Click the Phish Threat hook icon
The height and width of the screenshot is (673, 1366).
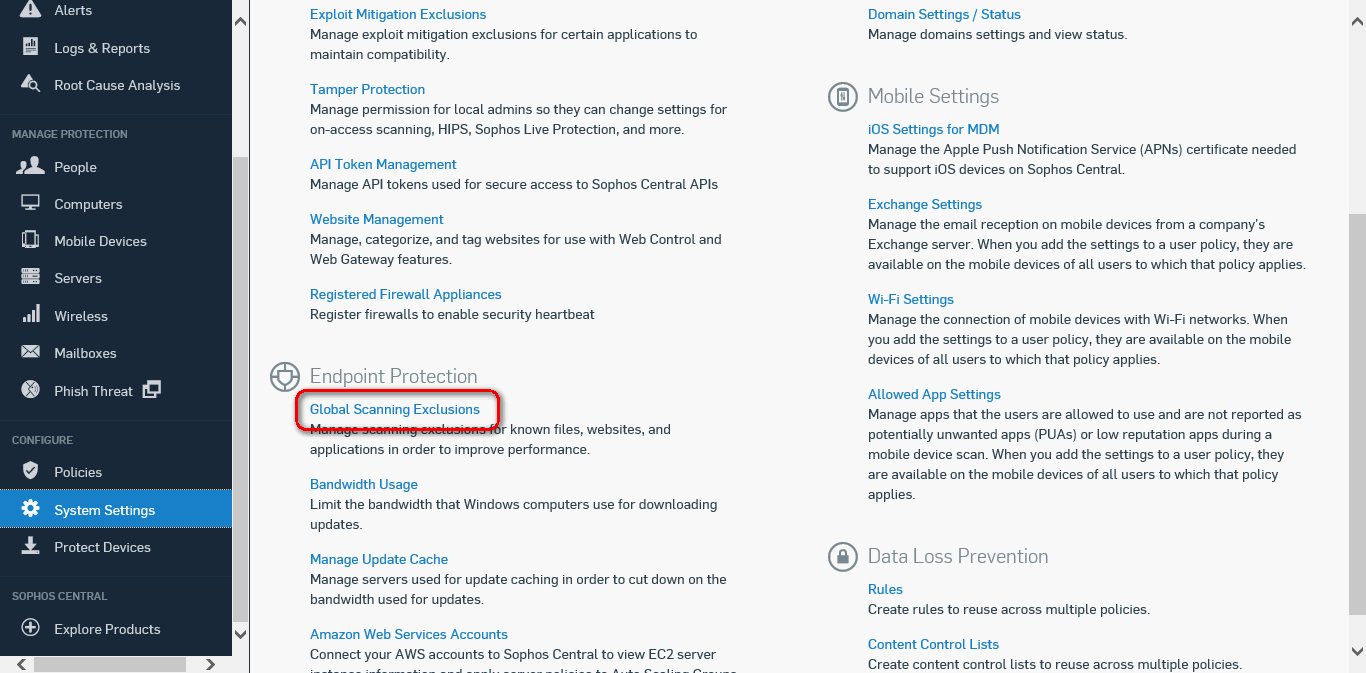pyautogui.click(x=31, y=389)
